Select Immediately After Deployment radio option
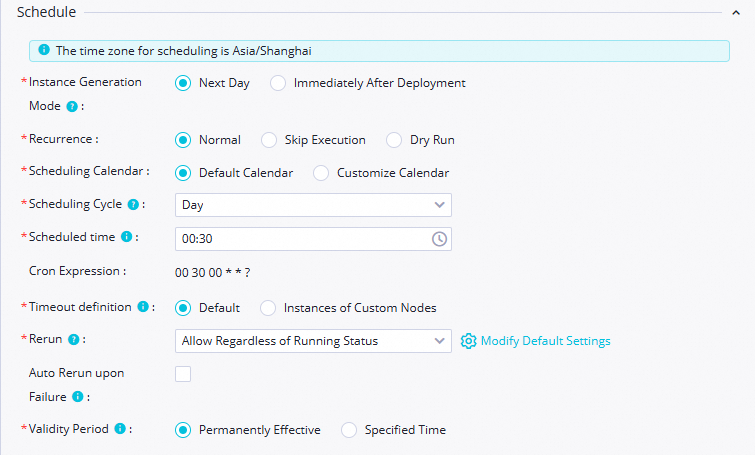 tap(278, 83)
